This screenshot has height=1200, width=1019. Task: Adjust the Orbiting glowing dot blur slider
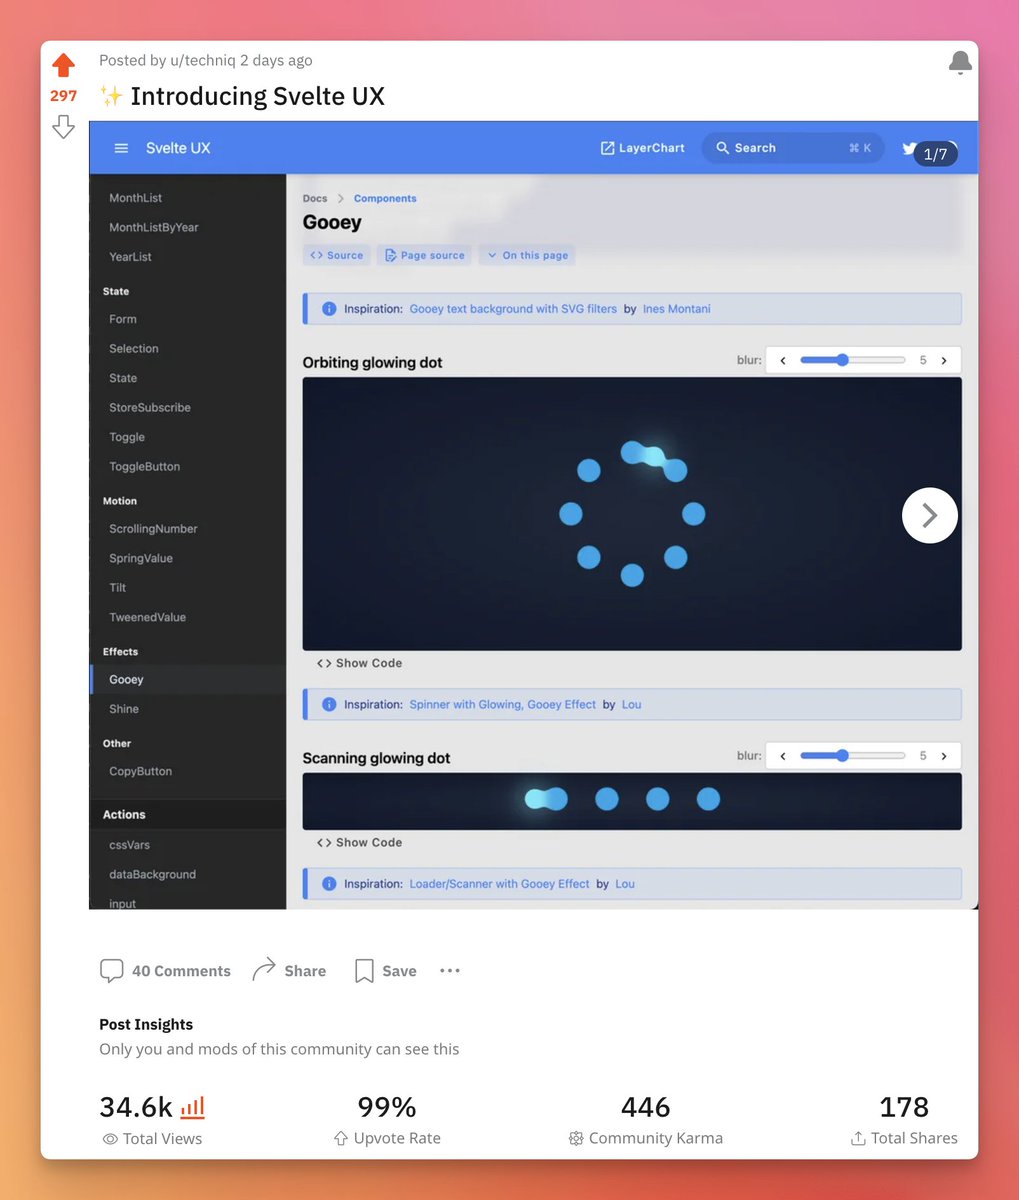853,360
